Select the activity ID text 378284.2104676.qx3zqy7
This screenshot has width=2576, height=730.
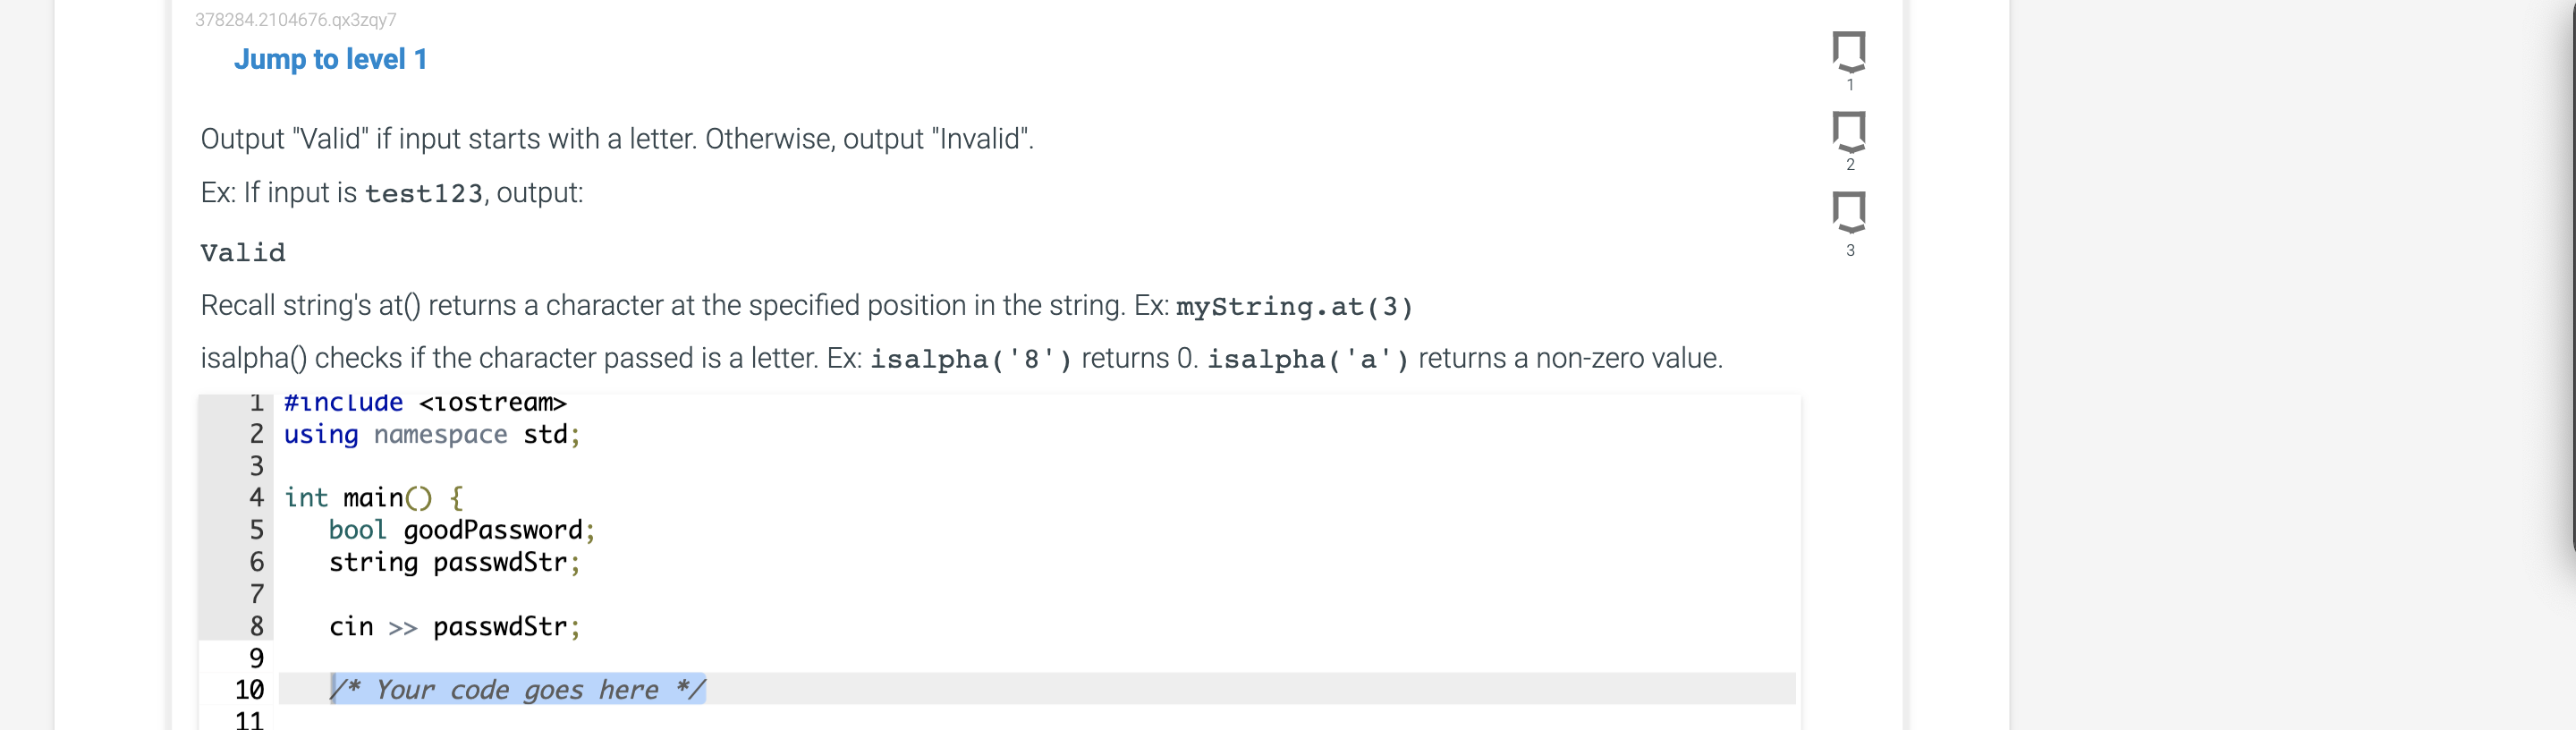296,19
